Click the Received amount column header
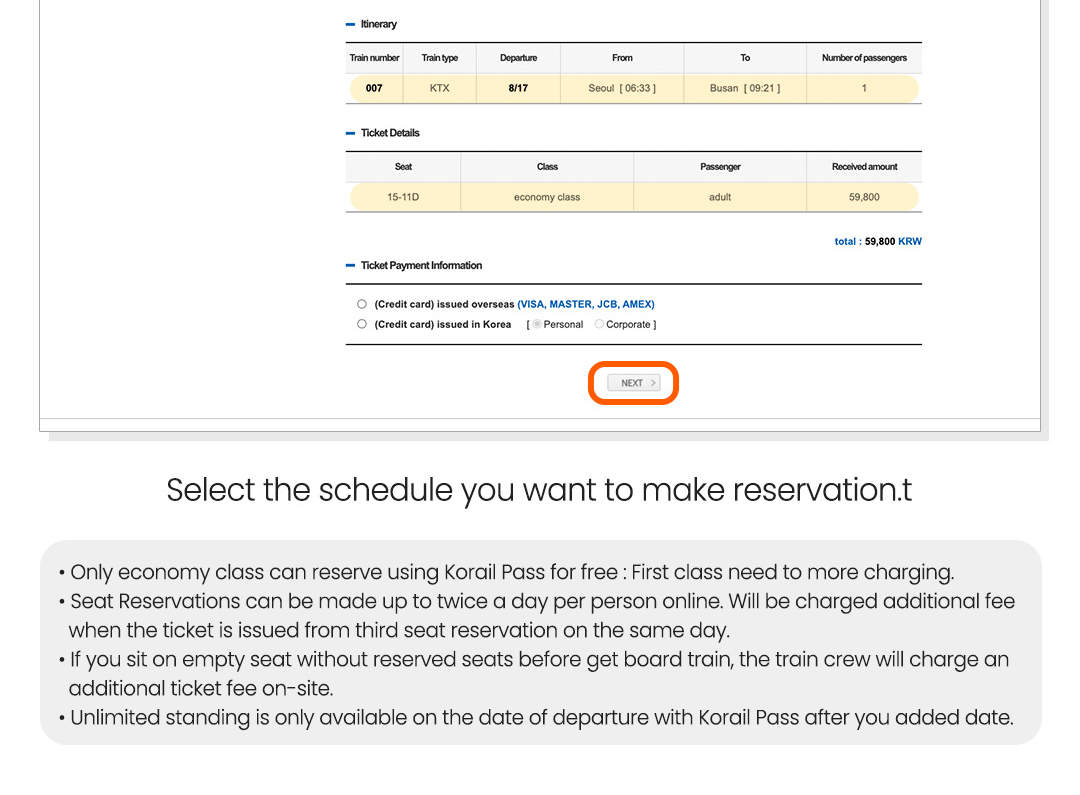Screen dimensions: 1080x795 point(864,167)
